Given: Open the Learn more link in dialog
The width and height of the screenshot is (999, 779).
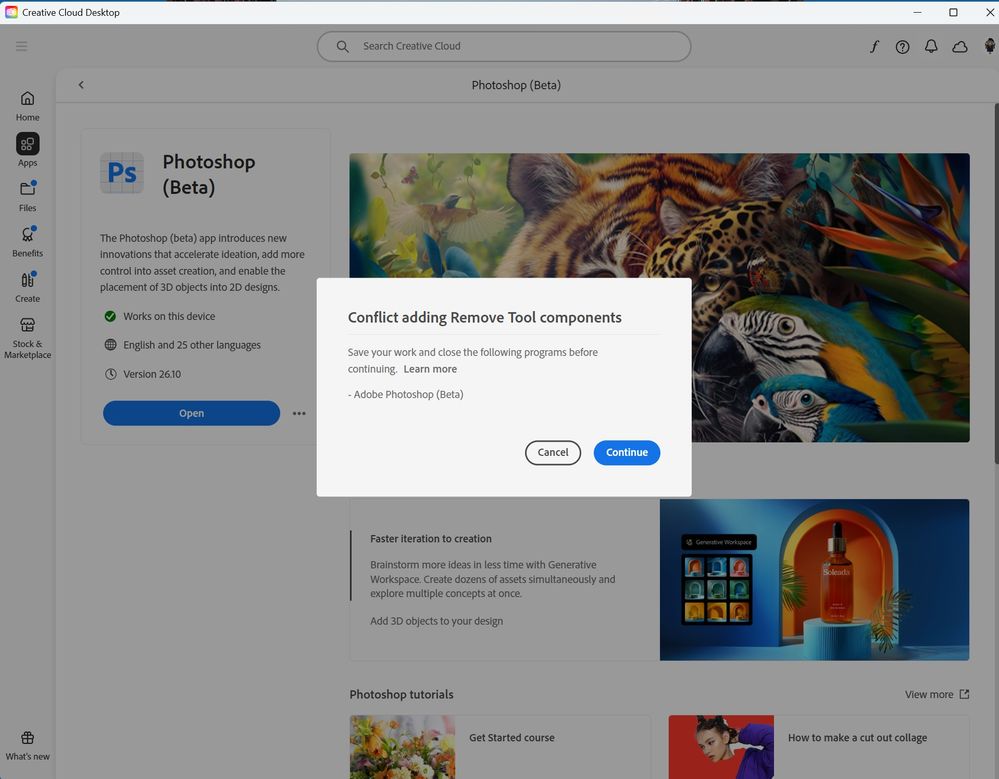Looking at the screenshot, I should 430,369.
